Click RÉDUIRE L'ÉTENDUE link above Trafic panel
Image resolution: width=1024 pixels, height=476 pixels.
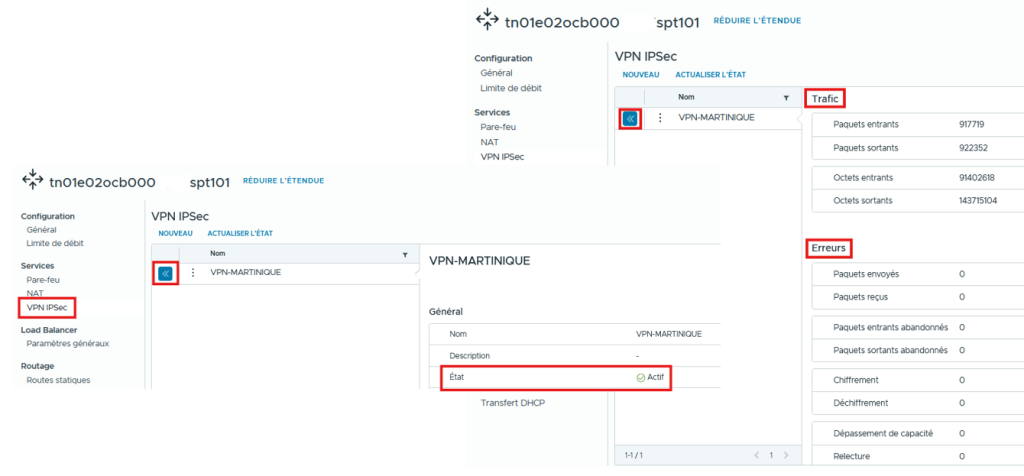[x=760, y=21]
